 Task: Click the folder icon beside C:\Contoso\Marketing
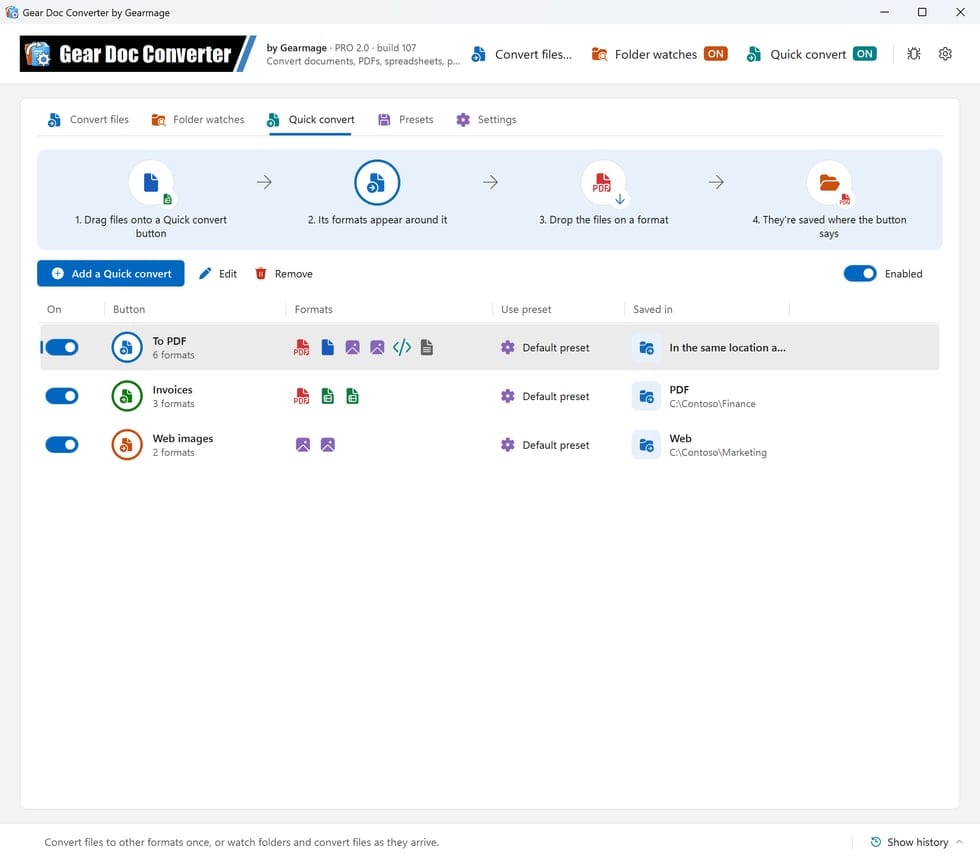click(x=646, y=445)
